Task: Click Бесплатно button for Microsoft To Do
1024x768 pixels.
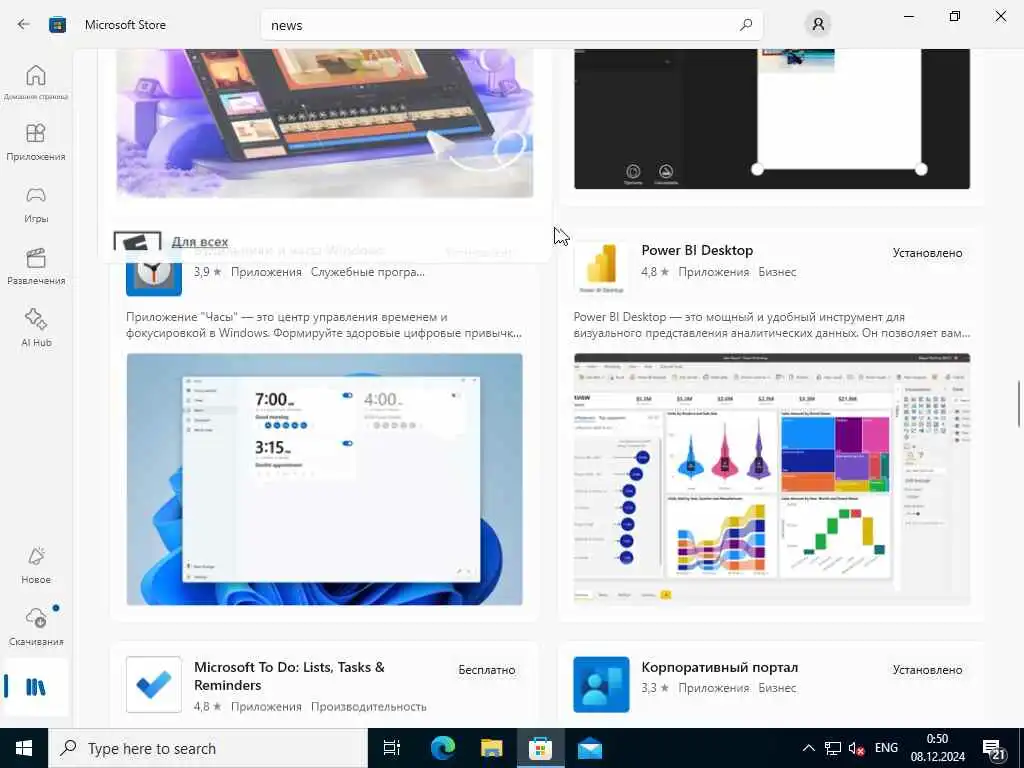Action: click(487, 670)
